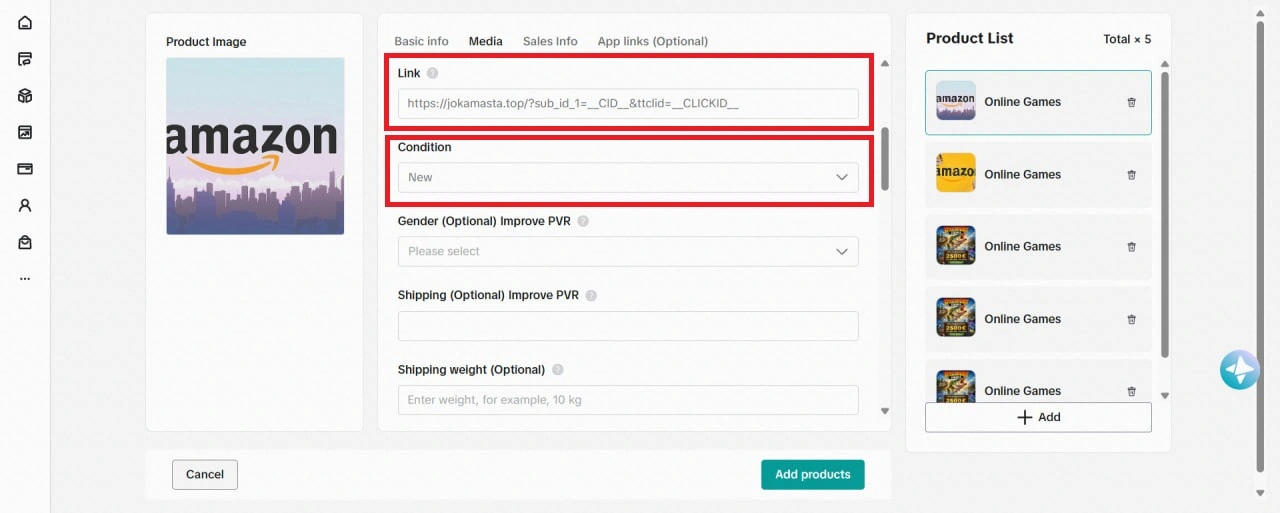Select the amazon skyline thumbnail in Product List
The width and height of the screenshot is (1280, 513).
pos(955,101)
